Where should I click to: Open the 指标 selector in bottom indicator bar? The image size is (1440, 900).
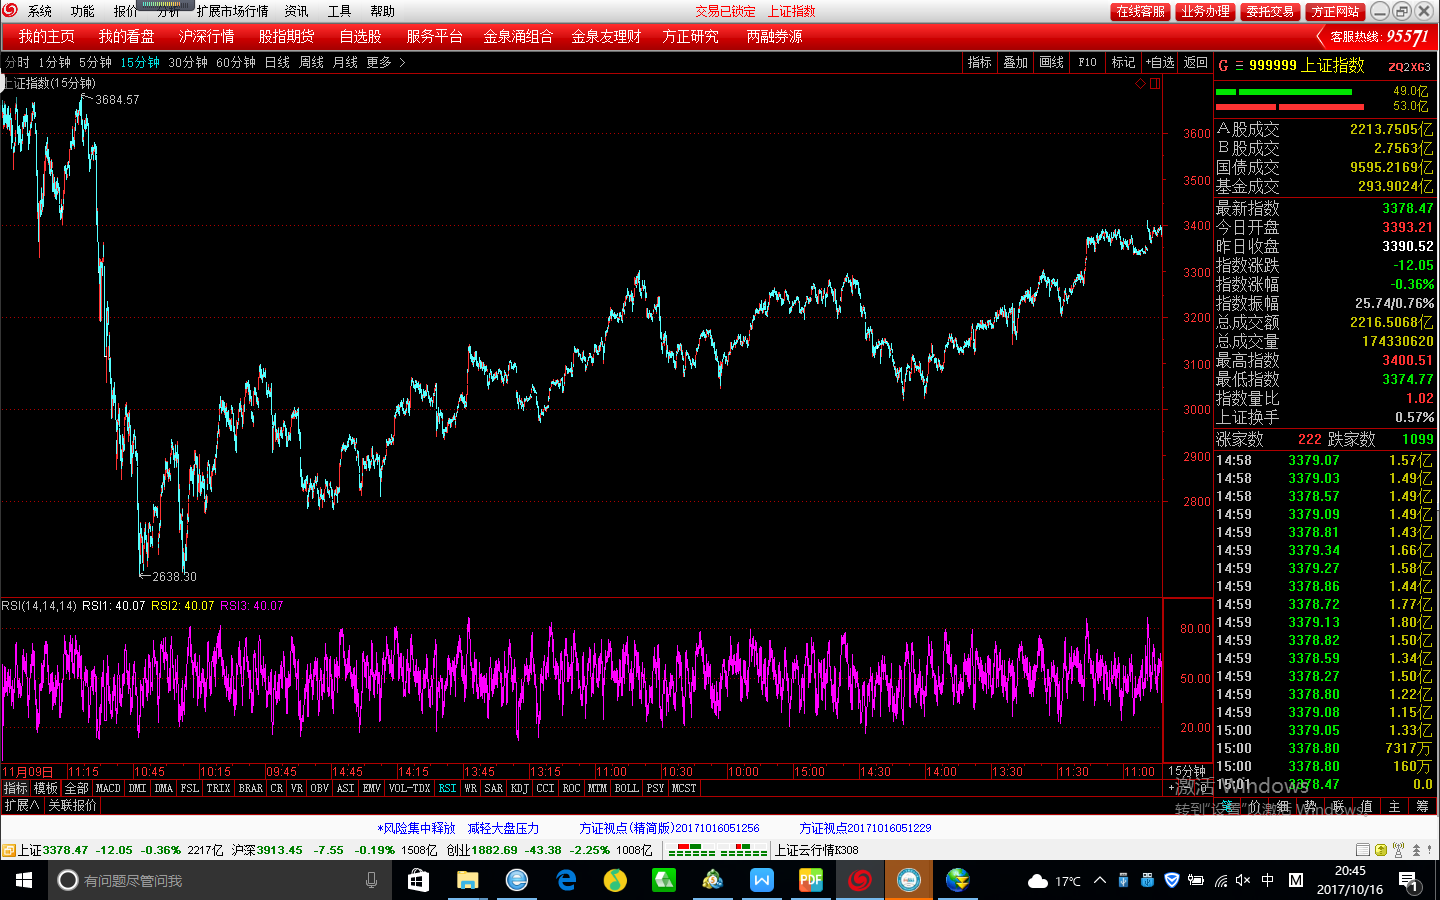click(15, 788)
